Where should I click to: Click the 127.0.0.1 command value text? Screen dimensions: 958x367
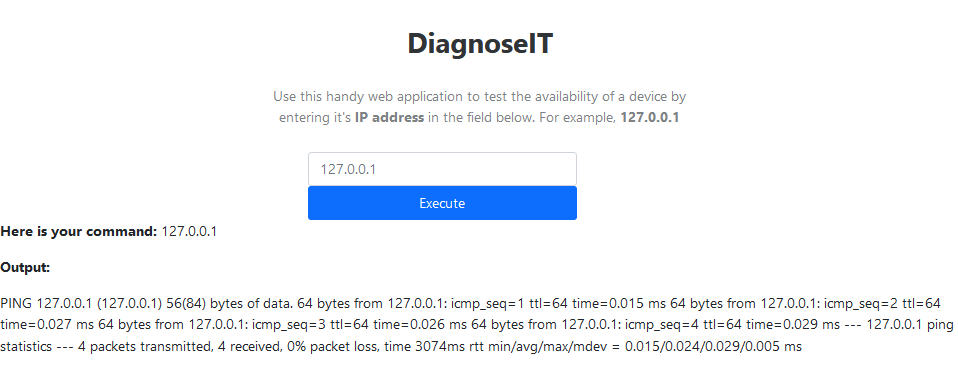[x=189, y=232]
